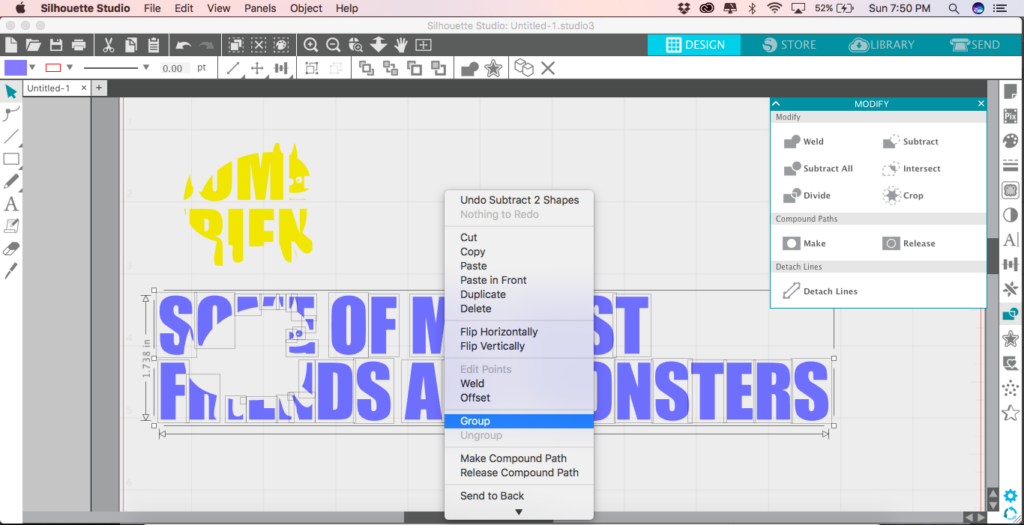
Task: Open the line style dropdown arrow
Action: (x=146, y=68)
